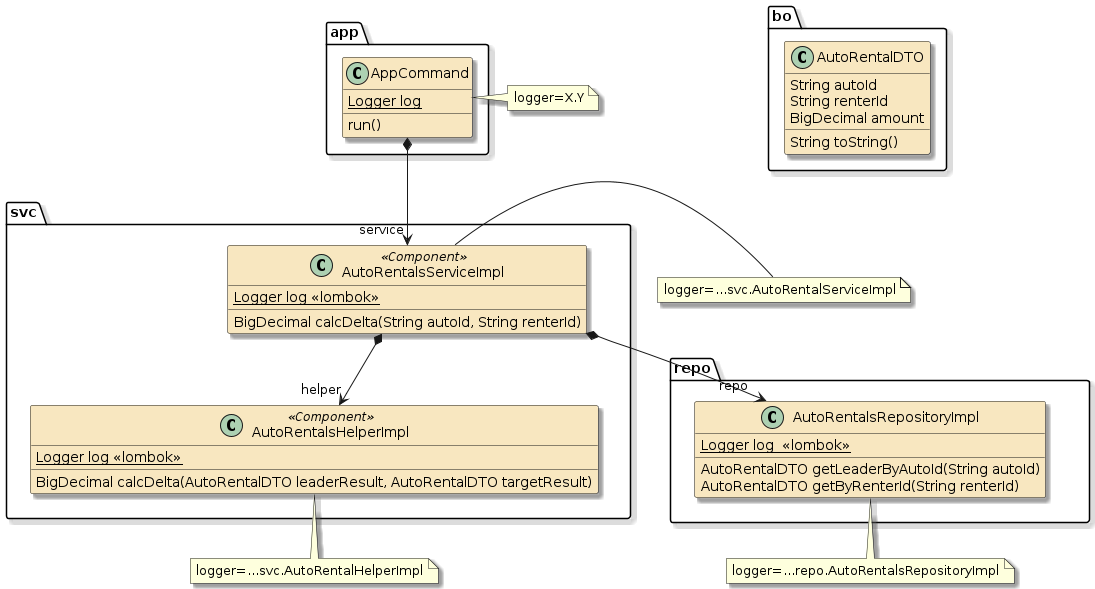The width and height of the screenshot is (1095, 589).
Task: Click the 'logger=X.Y' note
Action: [554, 98]
